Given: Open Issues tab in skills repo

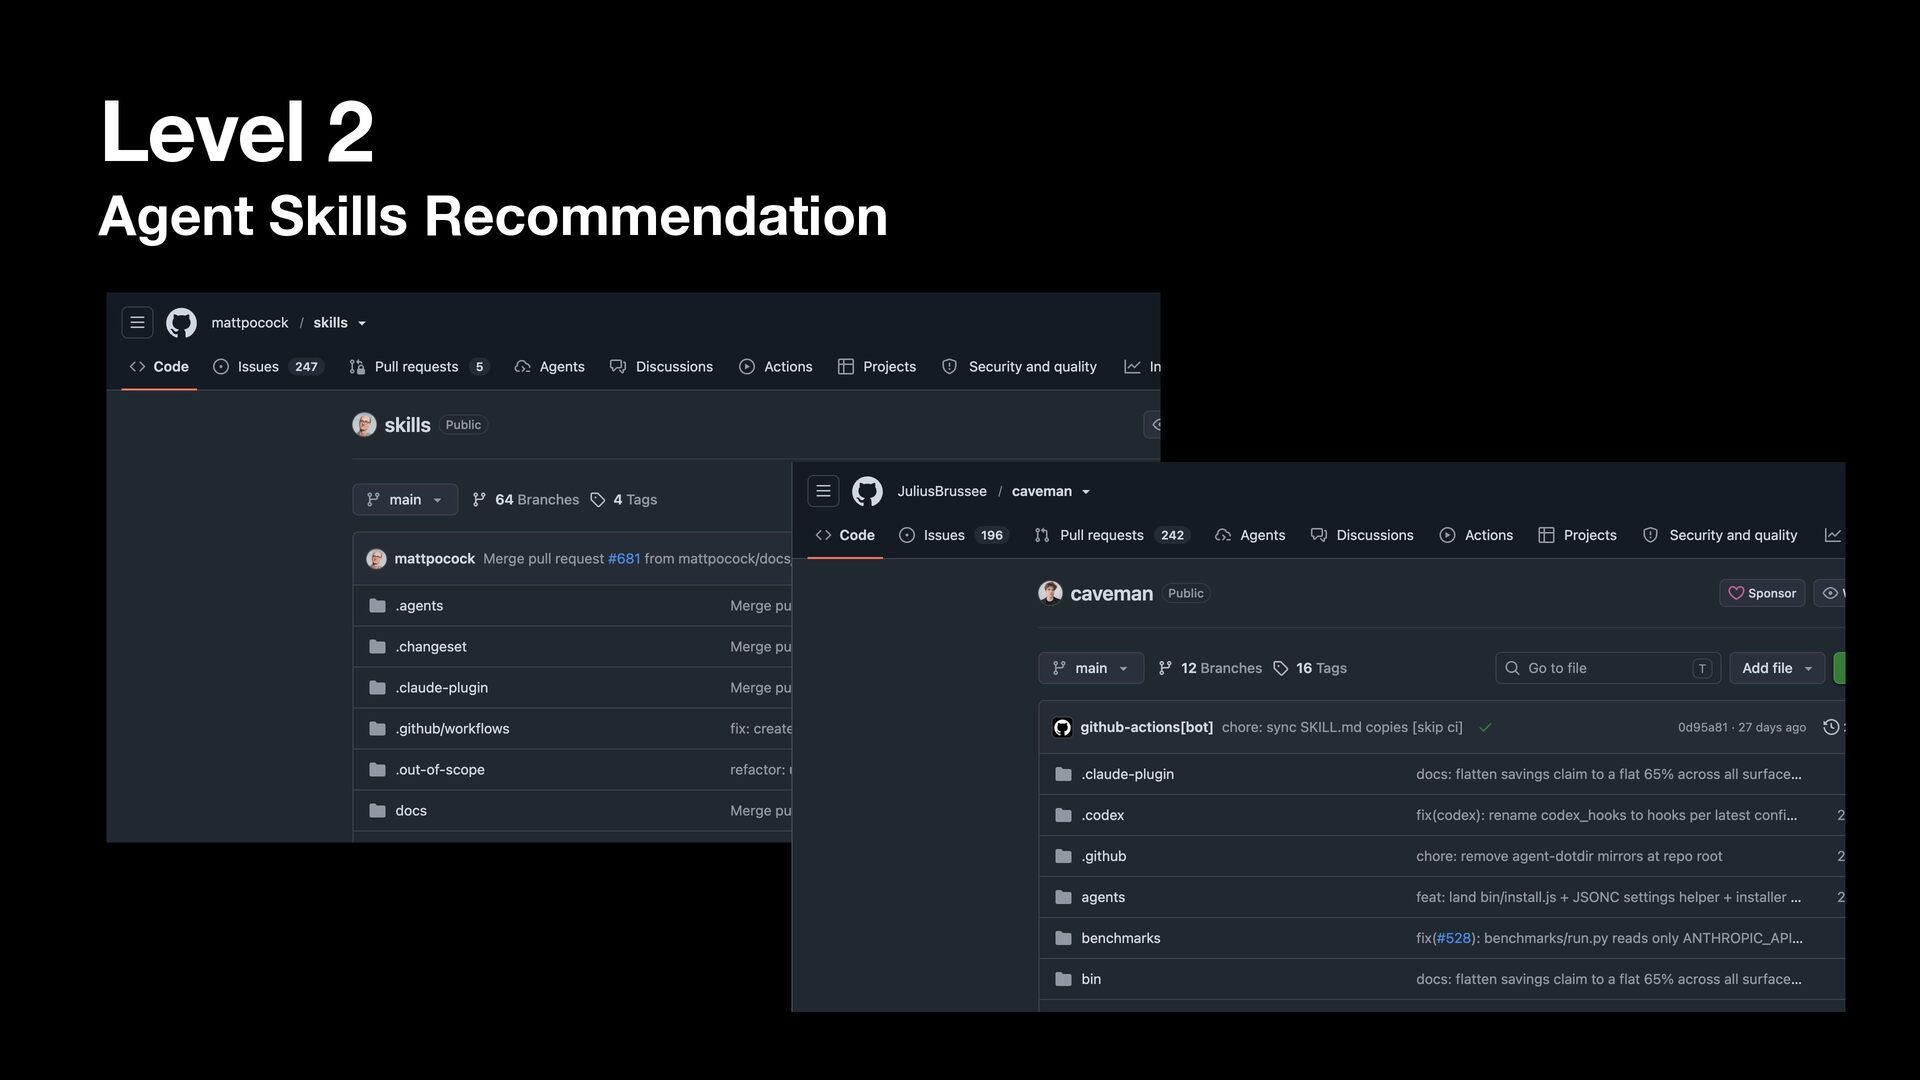Looking at the screenshot, I should [x=267, y=367].
